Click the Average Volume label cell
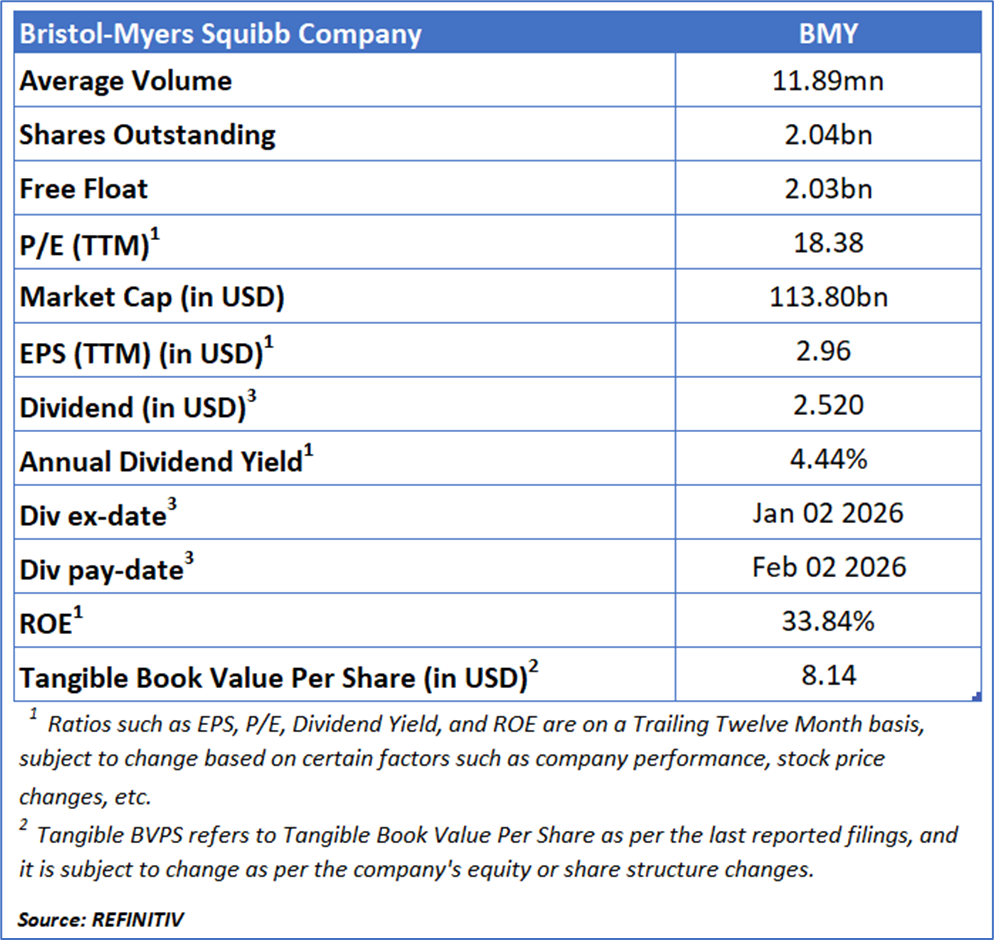The width and height of the screenshot is (994, 940). 126,81
